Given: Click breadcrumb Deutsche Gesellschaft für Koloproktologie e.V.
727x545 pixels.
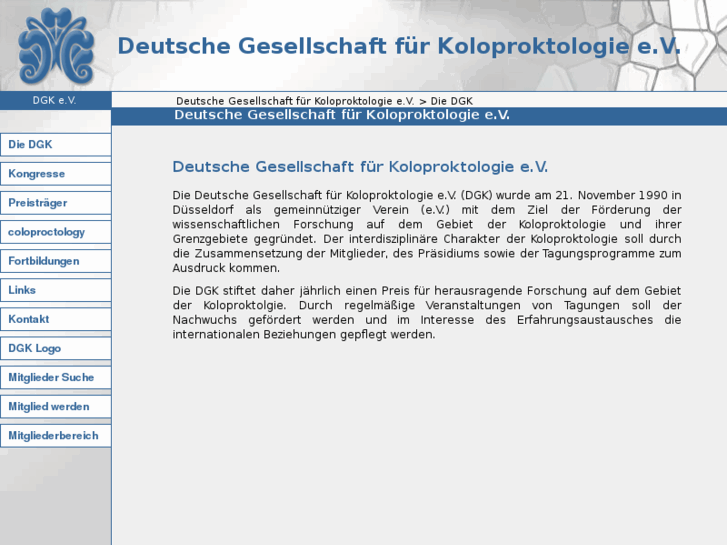Looking at the screenshot, I should click(295, 101).
